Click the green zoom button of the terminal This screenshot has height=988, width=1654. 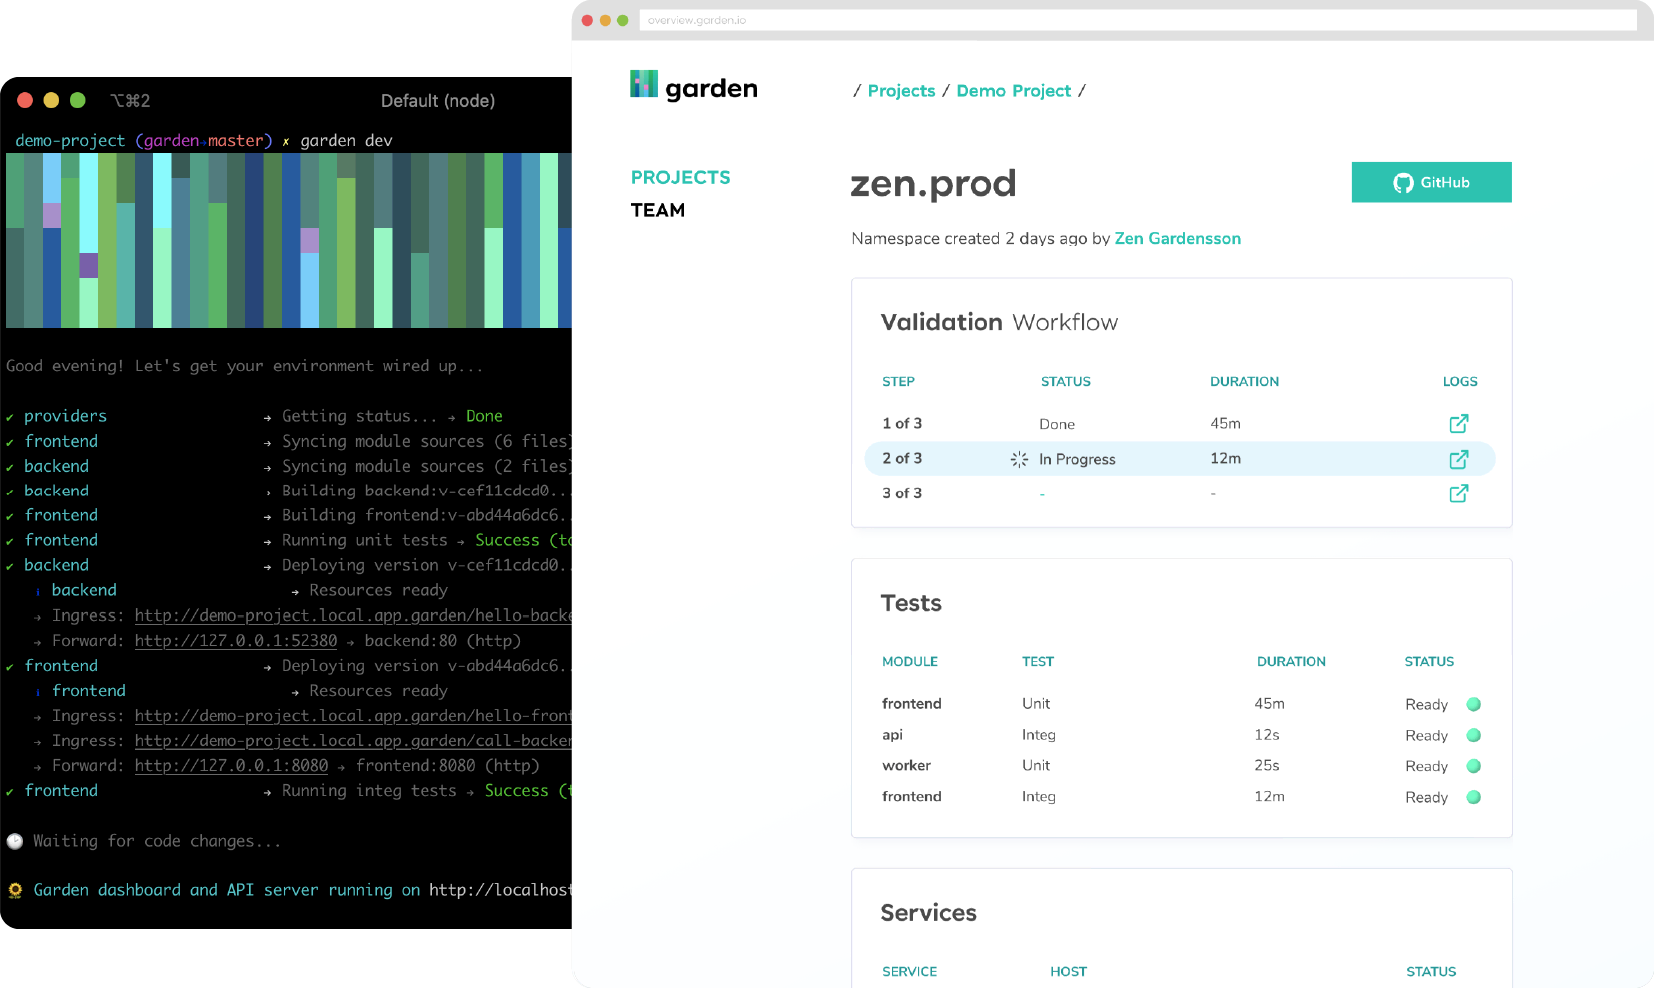78,100
